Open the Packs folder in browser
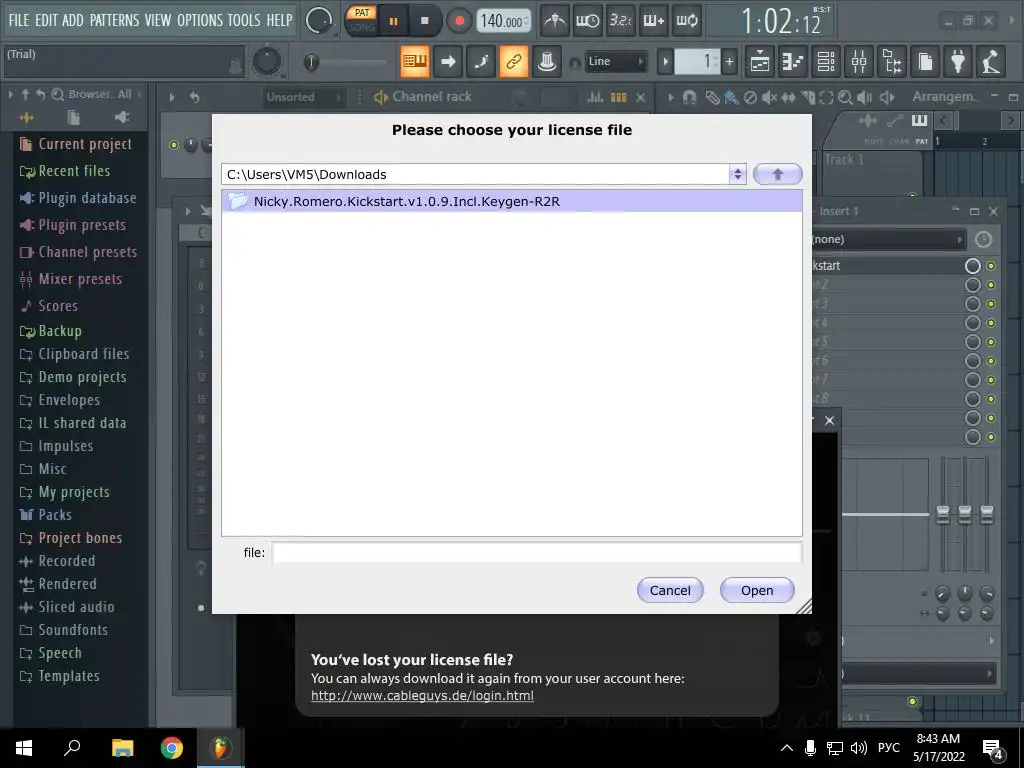 (45, 515)
